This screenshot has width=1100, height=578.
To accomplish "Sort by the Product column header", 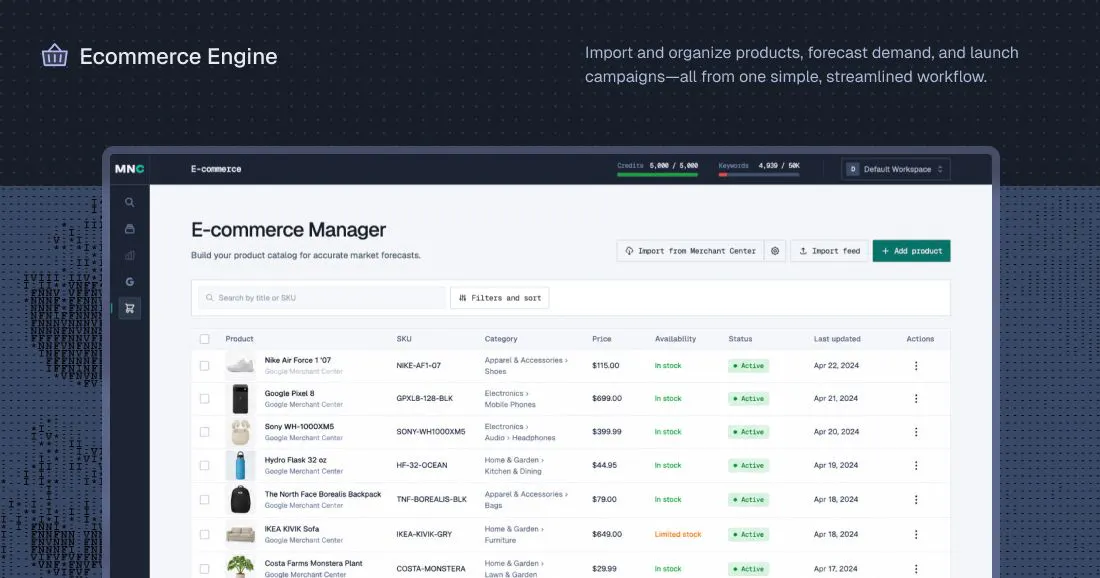I will pyautogui.click(x=239, y=339).
